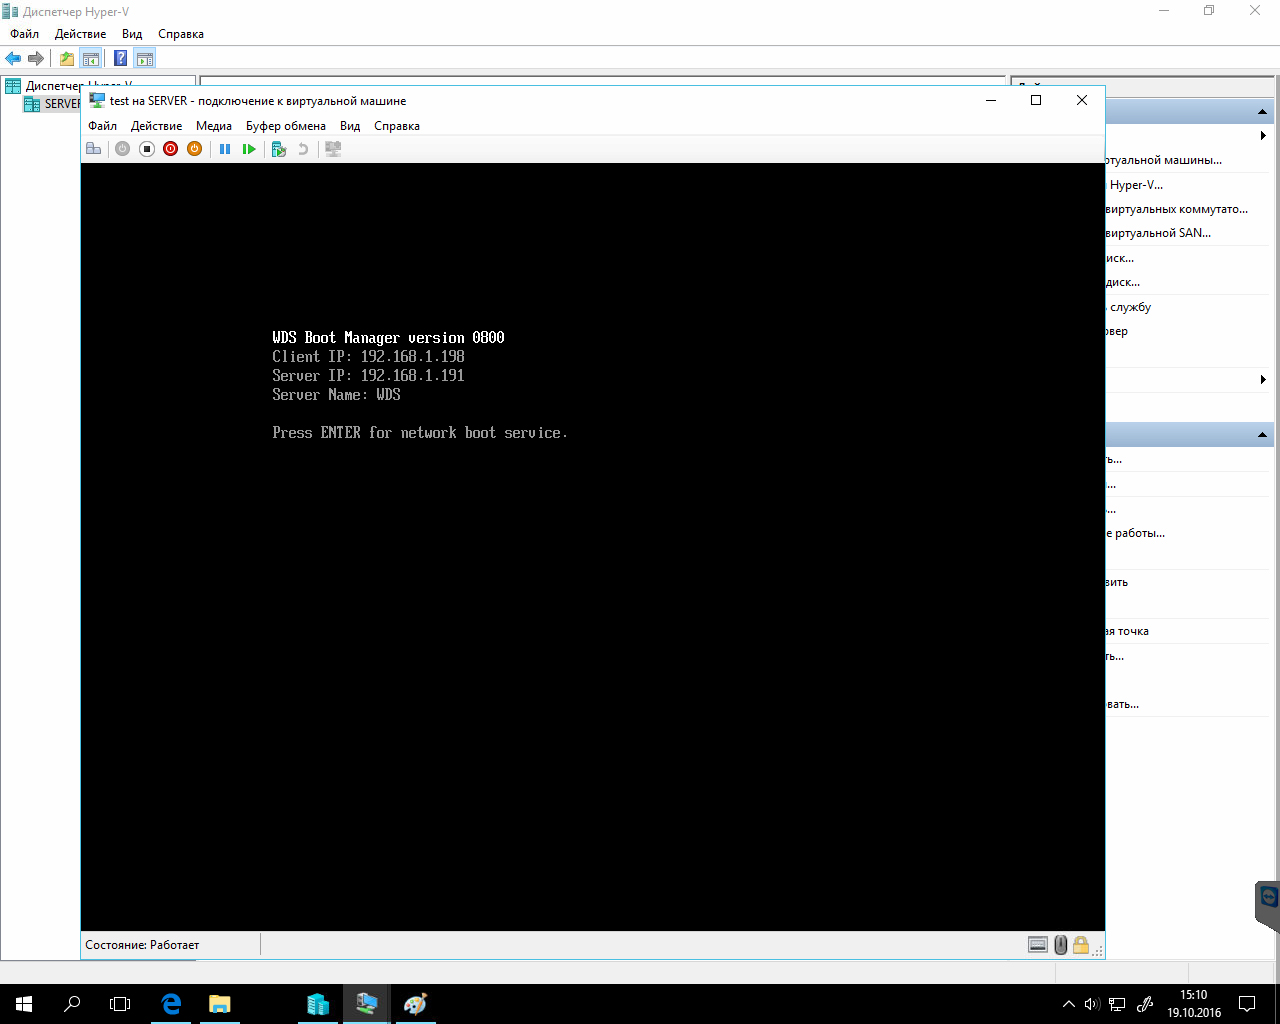Viewport: 1280px width, 1024px height.
Task: Expand the first submenu arrow in Actions pane
Action: pyautogui.click(x=1263, y=136)
